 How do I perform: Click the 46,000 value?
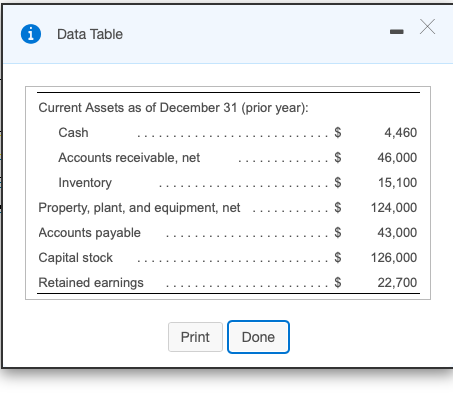click(x=397, y=158)
